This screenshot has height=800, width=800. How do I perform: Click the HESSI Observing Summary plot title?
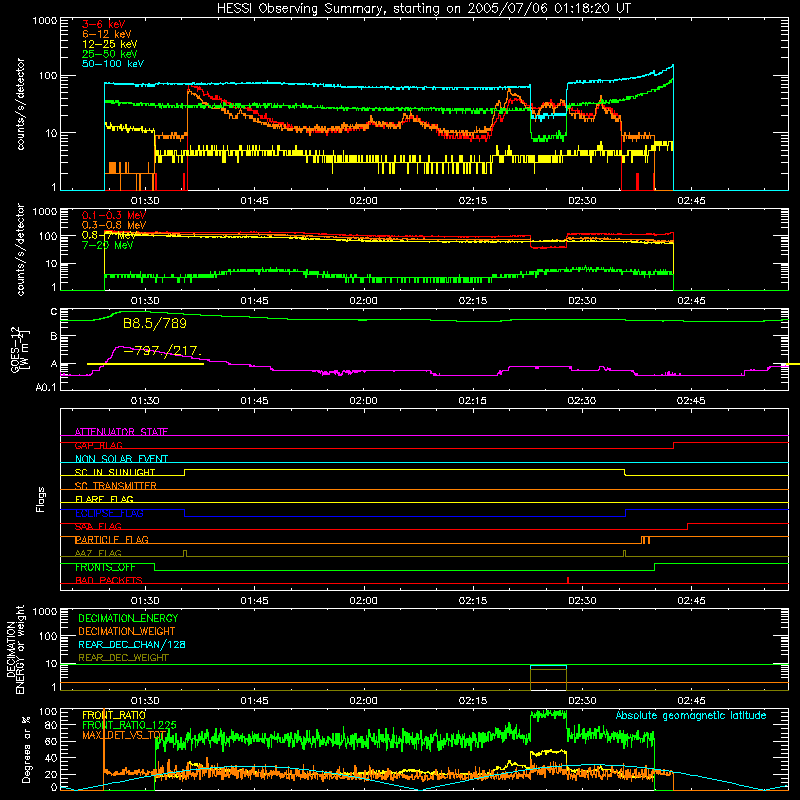(423, 9)
